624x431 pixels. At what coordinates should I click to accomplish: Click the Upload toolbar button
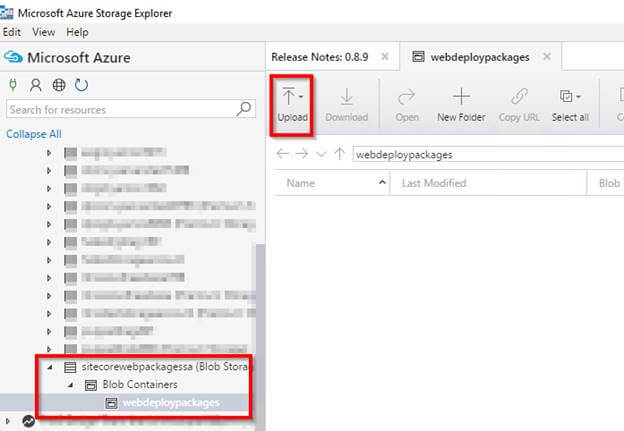point(292,105)
